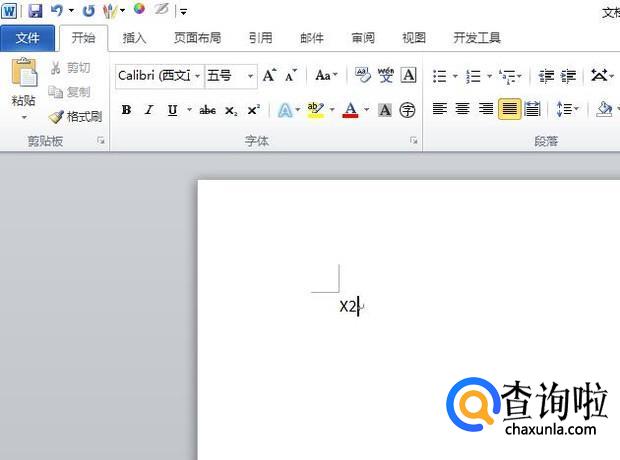This screenshot has height=460, width=620.
Task: Click the Paste clipboard icon
Action: tap(24, 72)
